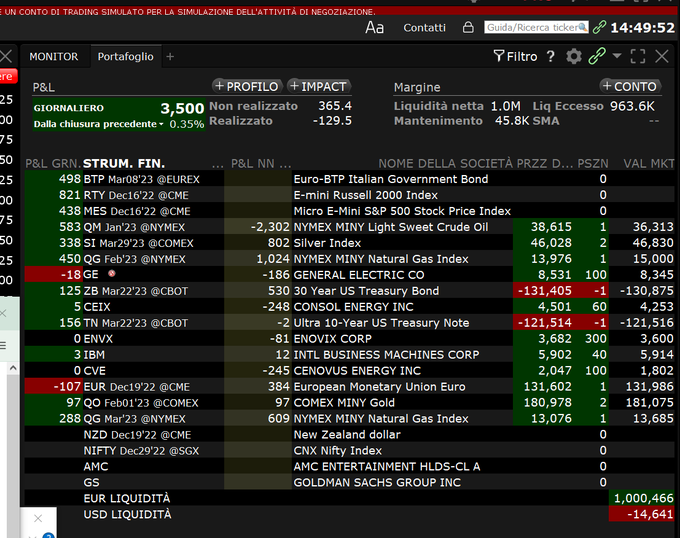
Task: Select the CVE instrument row
Action: [350, 371]
